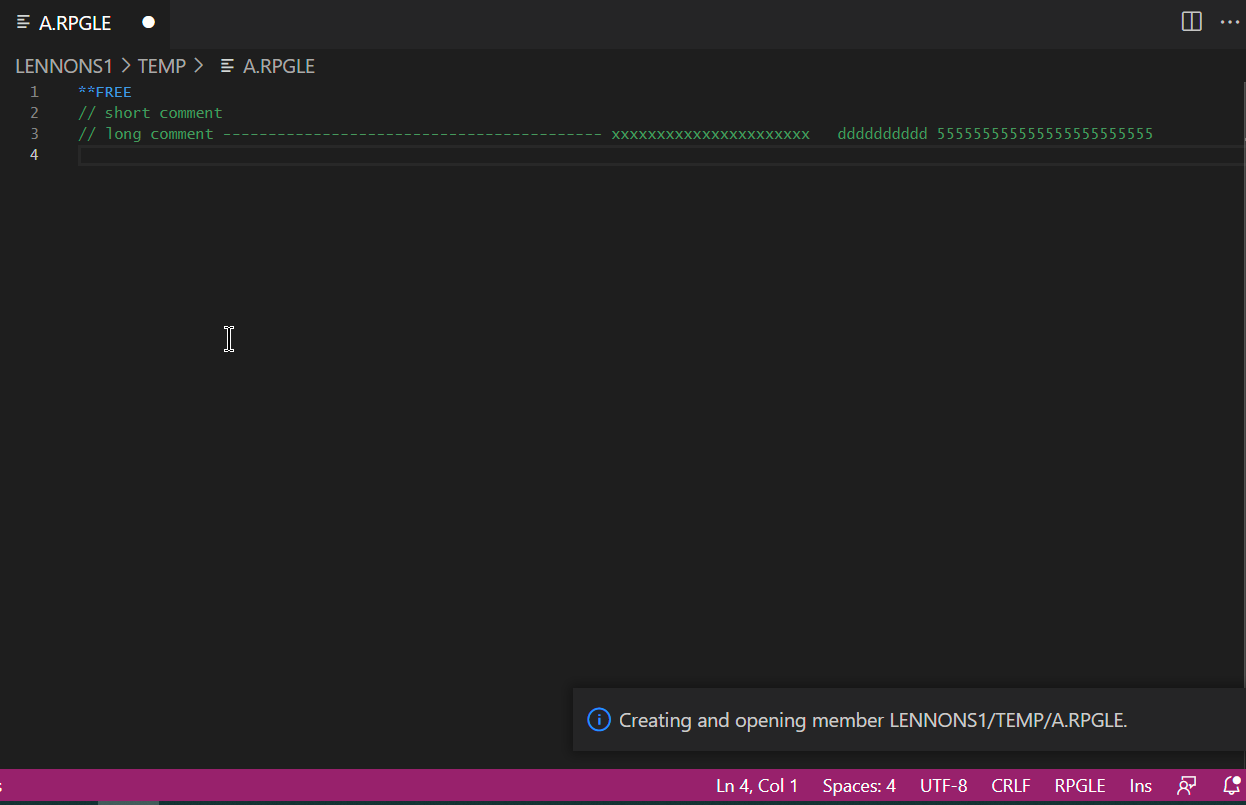This screenshot has height=805, width=1246.
Task: Click the notifications bell in the status bar
Action: [x=1230, y=786]
